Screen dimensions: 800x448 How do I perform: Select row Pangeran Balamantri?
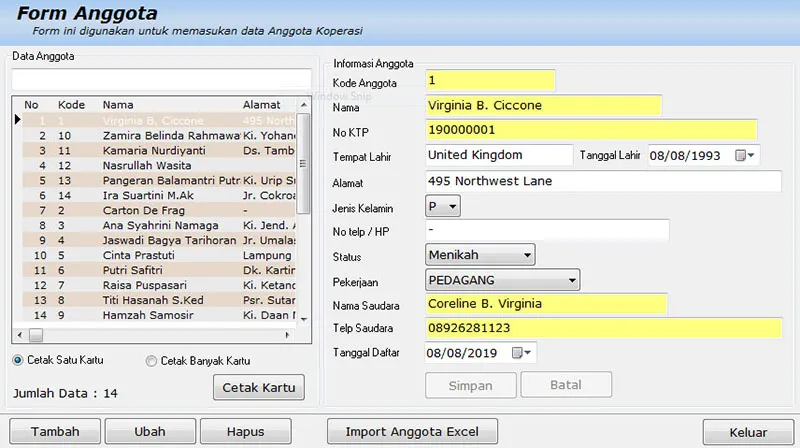159,181
